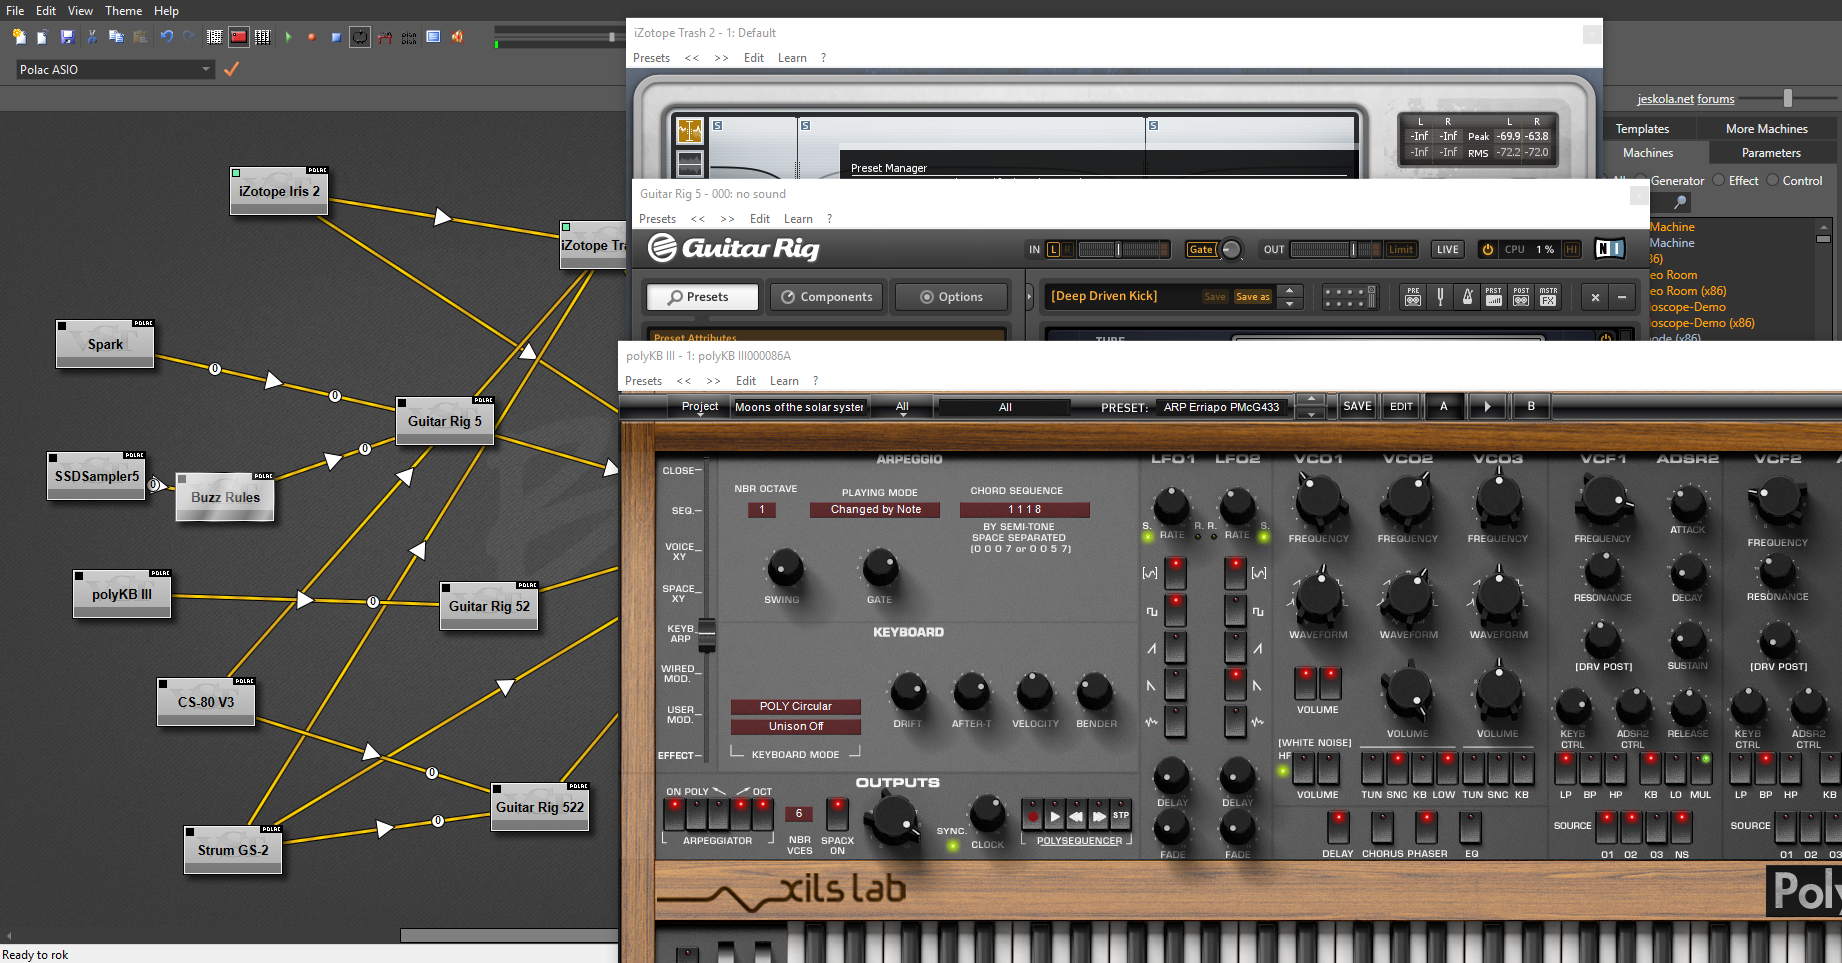Click the Open file toolbar icon
Viewport: 1842px width, 963px height.
[42, 37]
